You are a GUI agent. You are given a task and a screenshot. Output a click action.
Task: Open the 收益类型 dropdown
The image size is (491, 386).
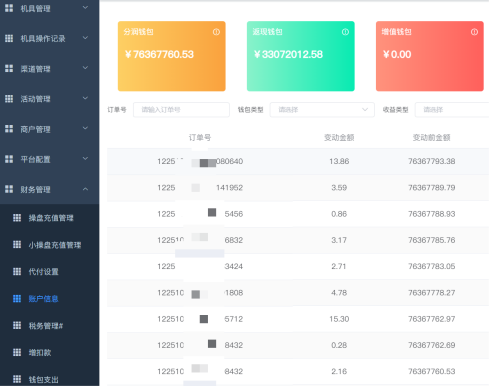point(452,110)
